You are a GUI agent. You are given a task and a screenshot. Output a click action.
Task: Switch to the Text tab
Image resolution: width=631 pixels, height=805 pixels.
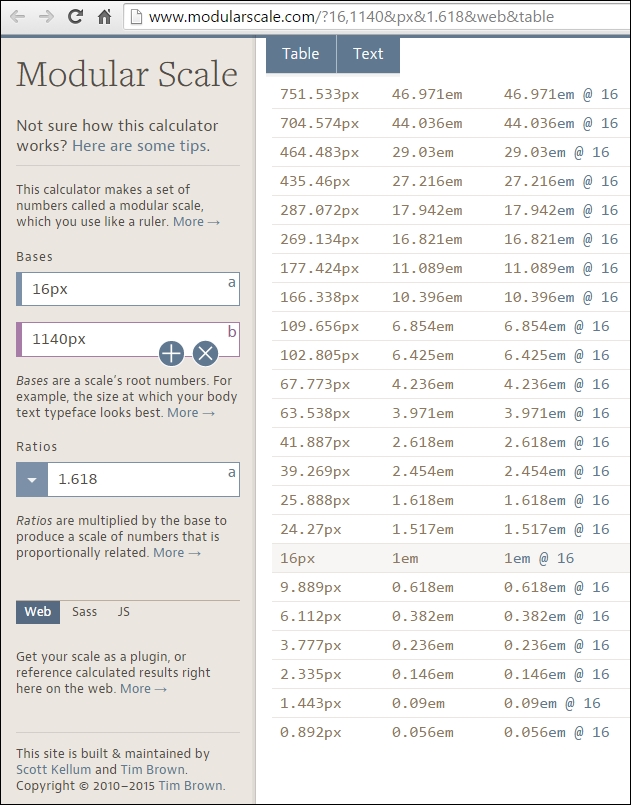368,54
